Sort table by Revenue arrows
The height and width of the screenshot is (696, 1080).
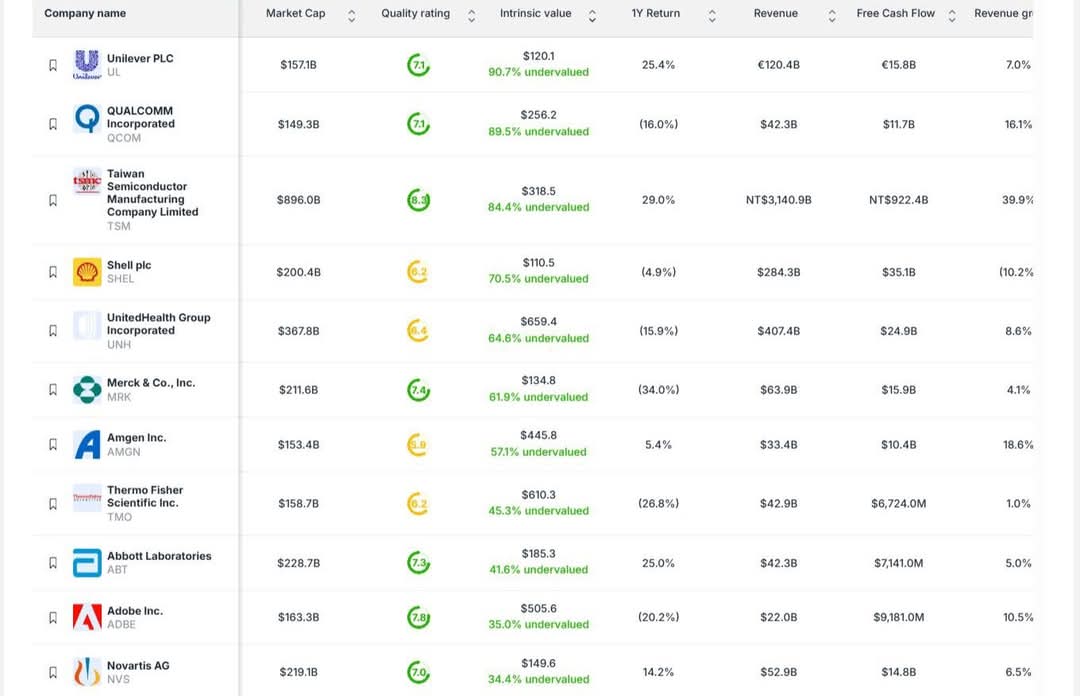click(x=832, y=15)
